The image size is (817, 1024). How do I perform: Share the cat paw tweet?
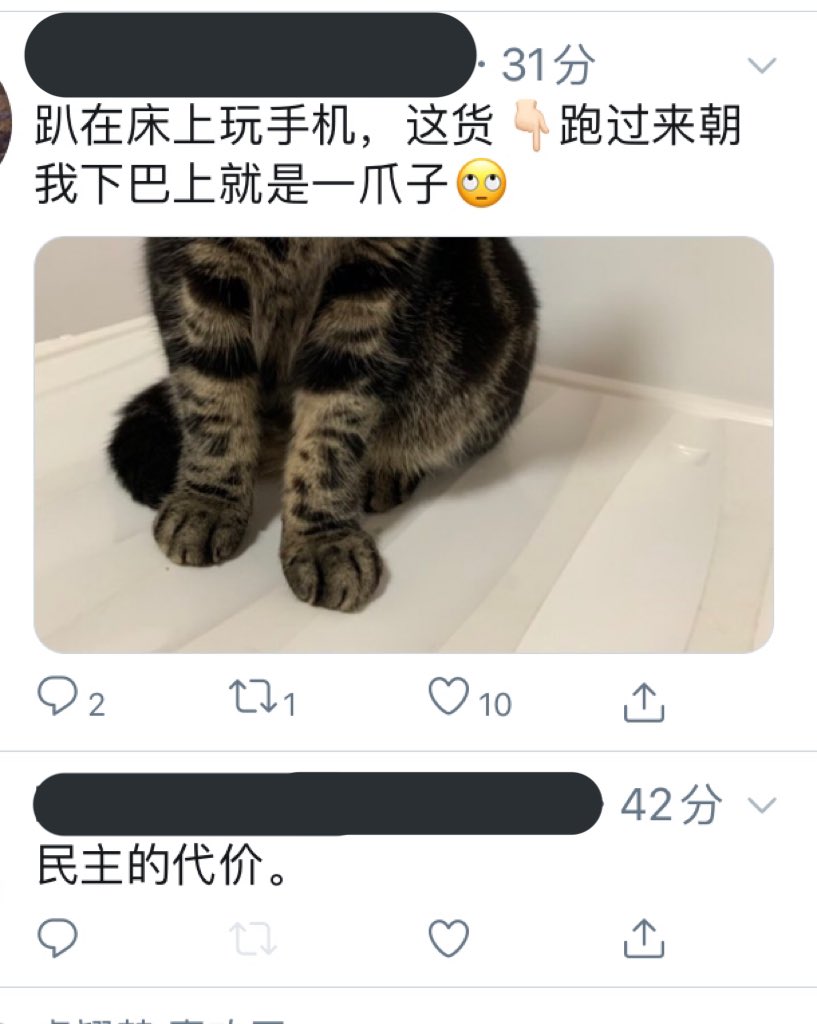[x=644, y=701]
